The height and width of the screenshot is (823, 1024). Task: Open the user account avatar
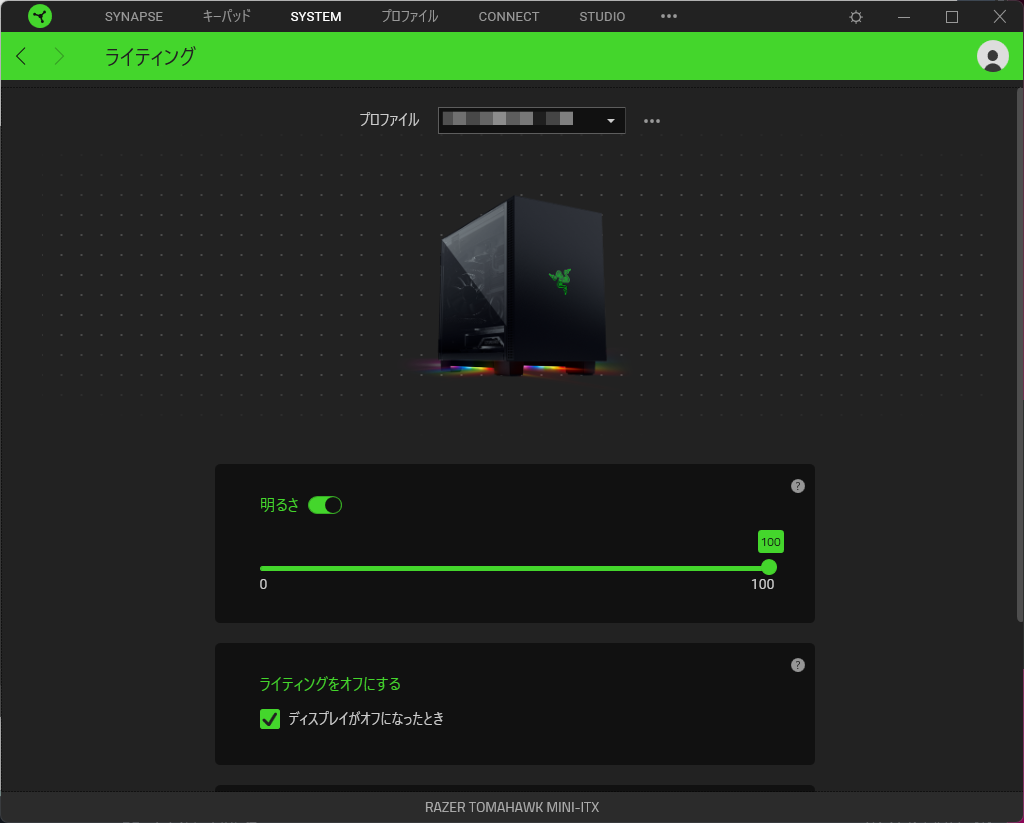point(992,56)
